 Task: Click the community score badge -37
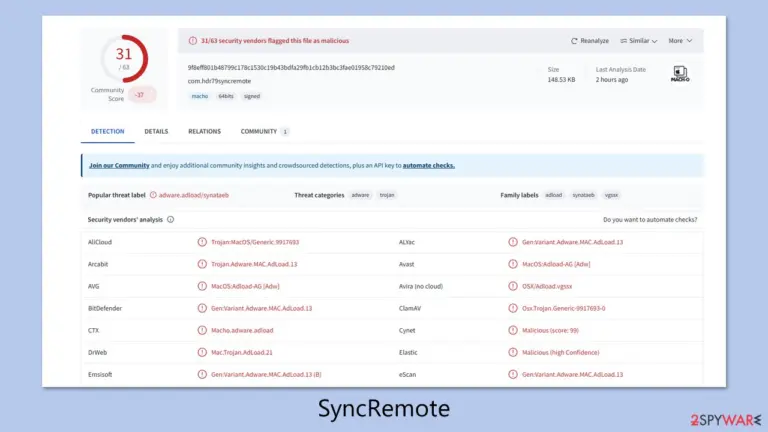tap(140, 95)
